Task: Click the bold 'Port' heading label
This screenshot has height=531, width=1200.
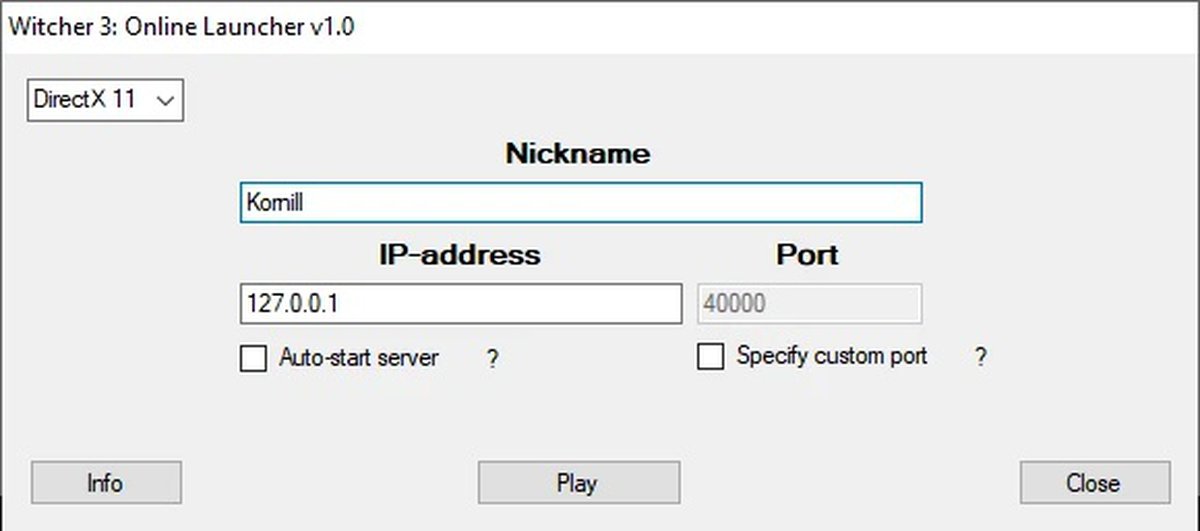Action: (x=807, y=255)
